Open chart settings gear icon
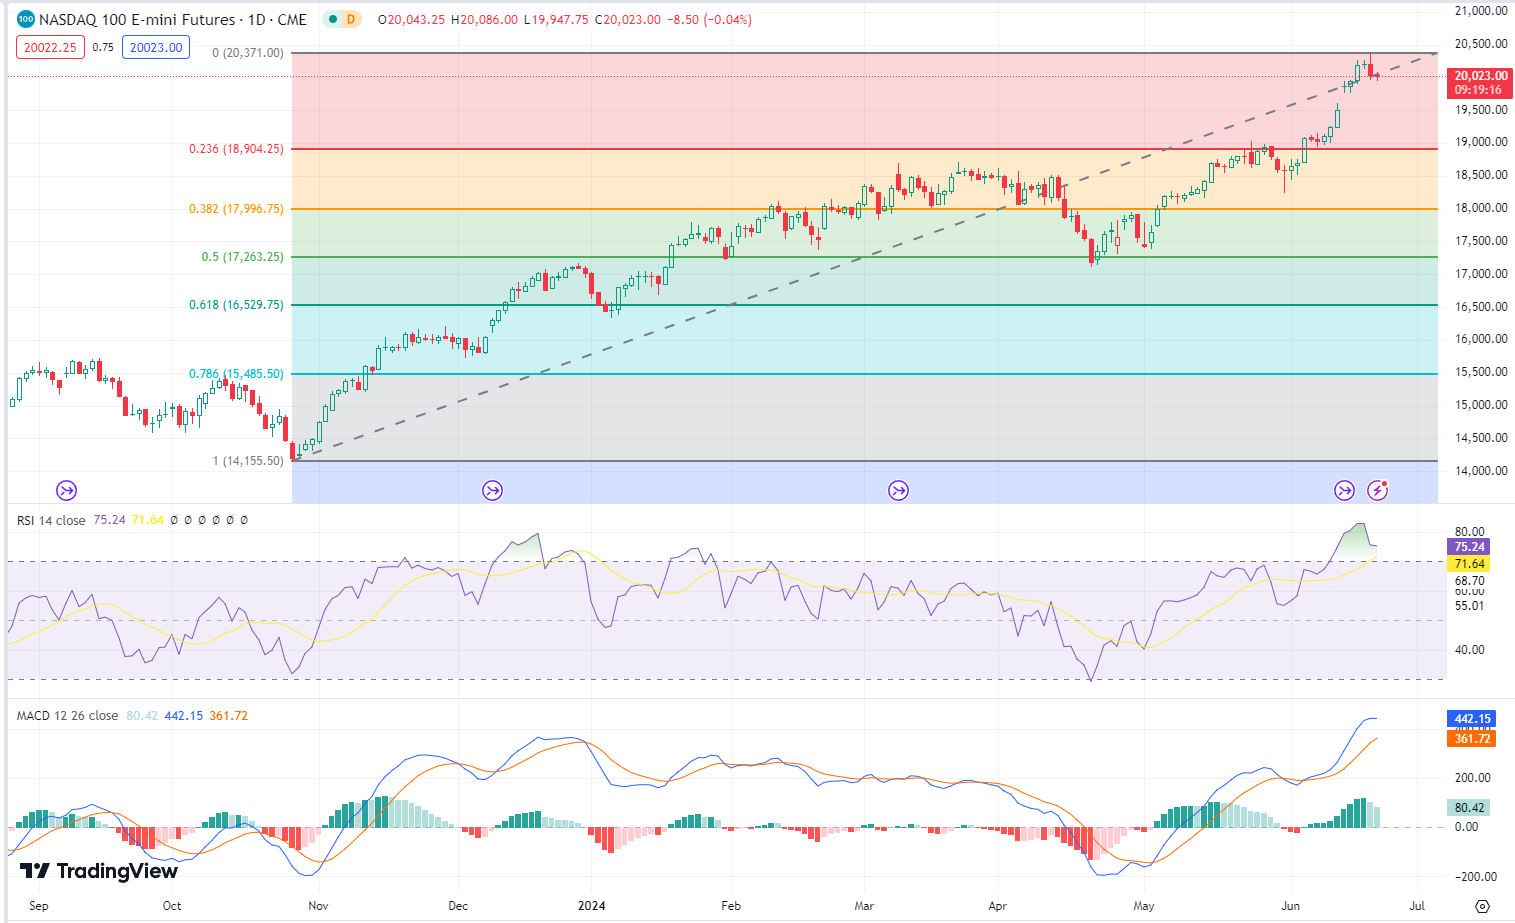Image resolution: width=1515 pixels, height=923 pixels. pyautogui.click(x=1482, y=906)
